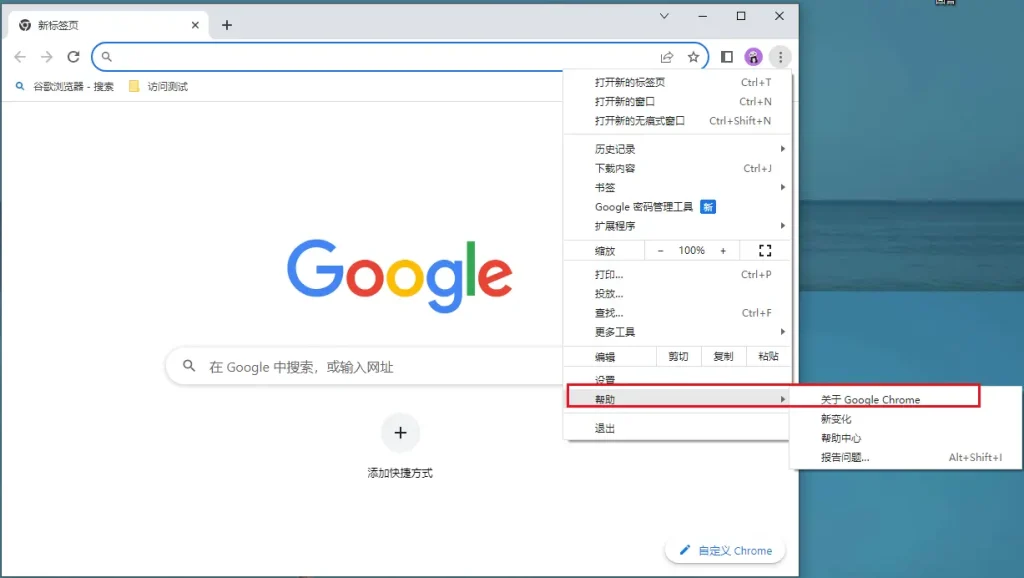1024x578 pixels.
Task: Click the 粘贴 button
Action: point(768,357)
